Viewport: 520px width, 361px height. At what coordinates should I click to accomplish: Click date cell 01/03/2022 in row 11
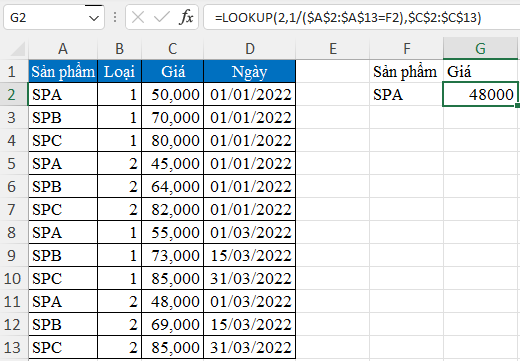[250, 301]
